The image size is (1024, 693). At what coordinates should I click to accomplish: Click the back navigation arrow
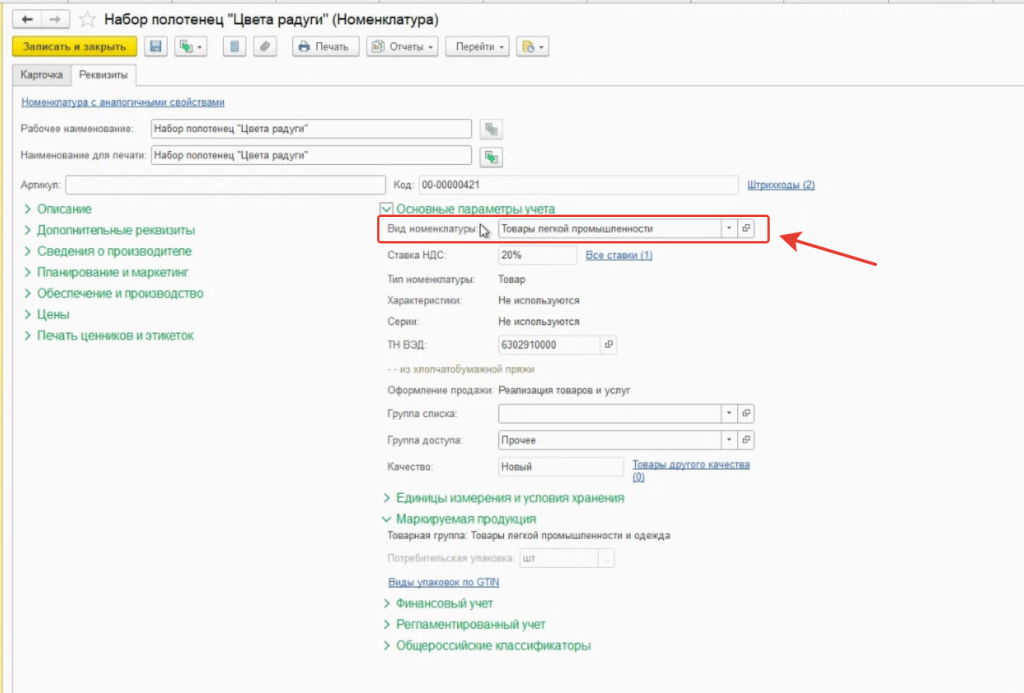pyautogui.click(x=27, y=19)
